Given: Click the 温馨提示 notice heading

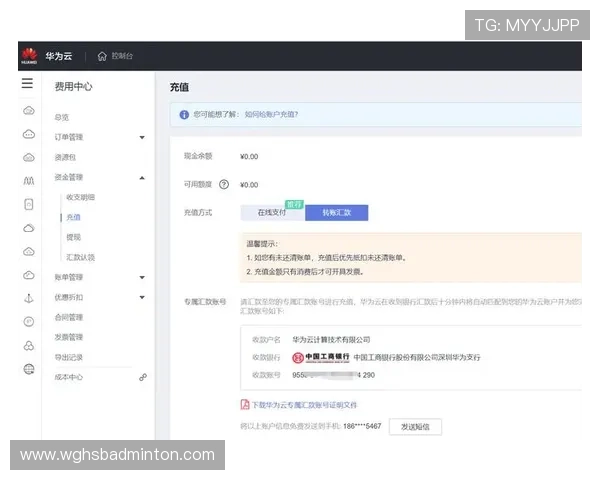Looking at the screenshot, I should (x=262, y=244).
